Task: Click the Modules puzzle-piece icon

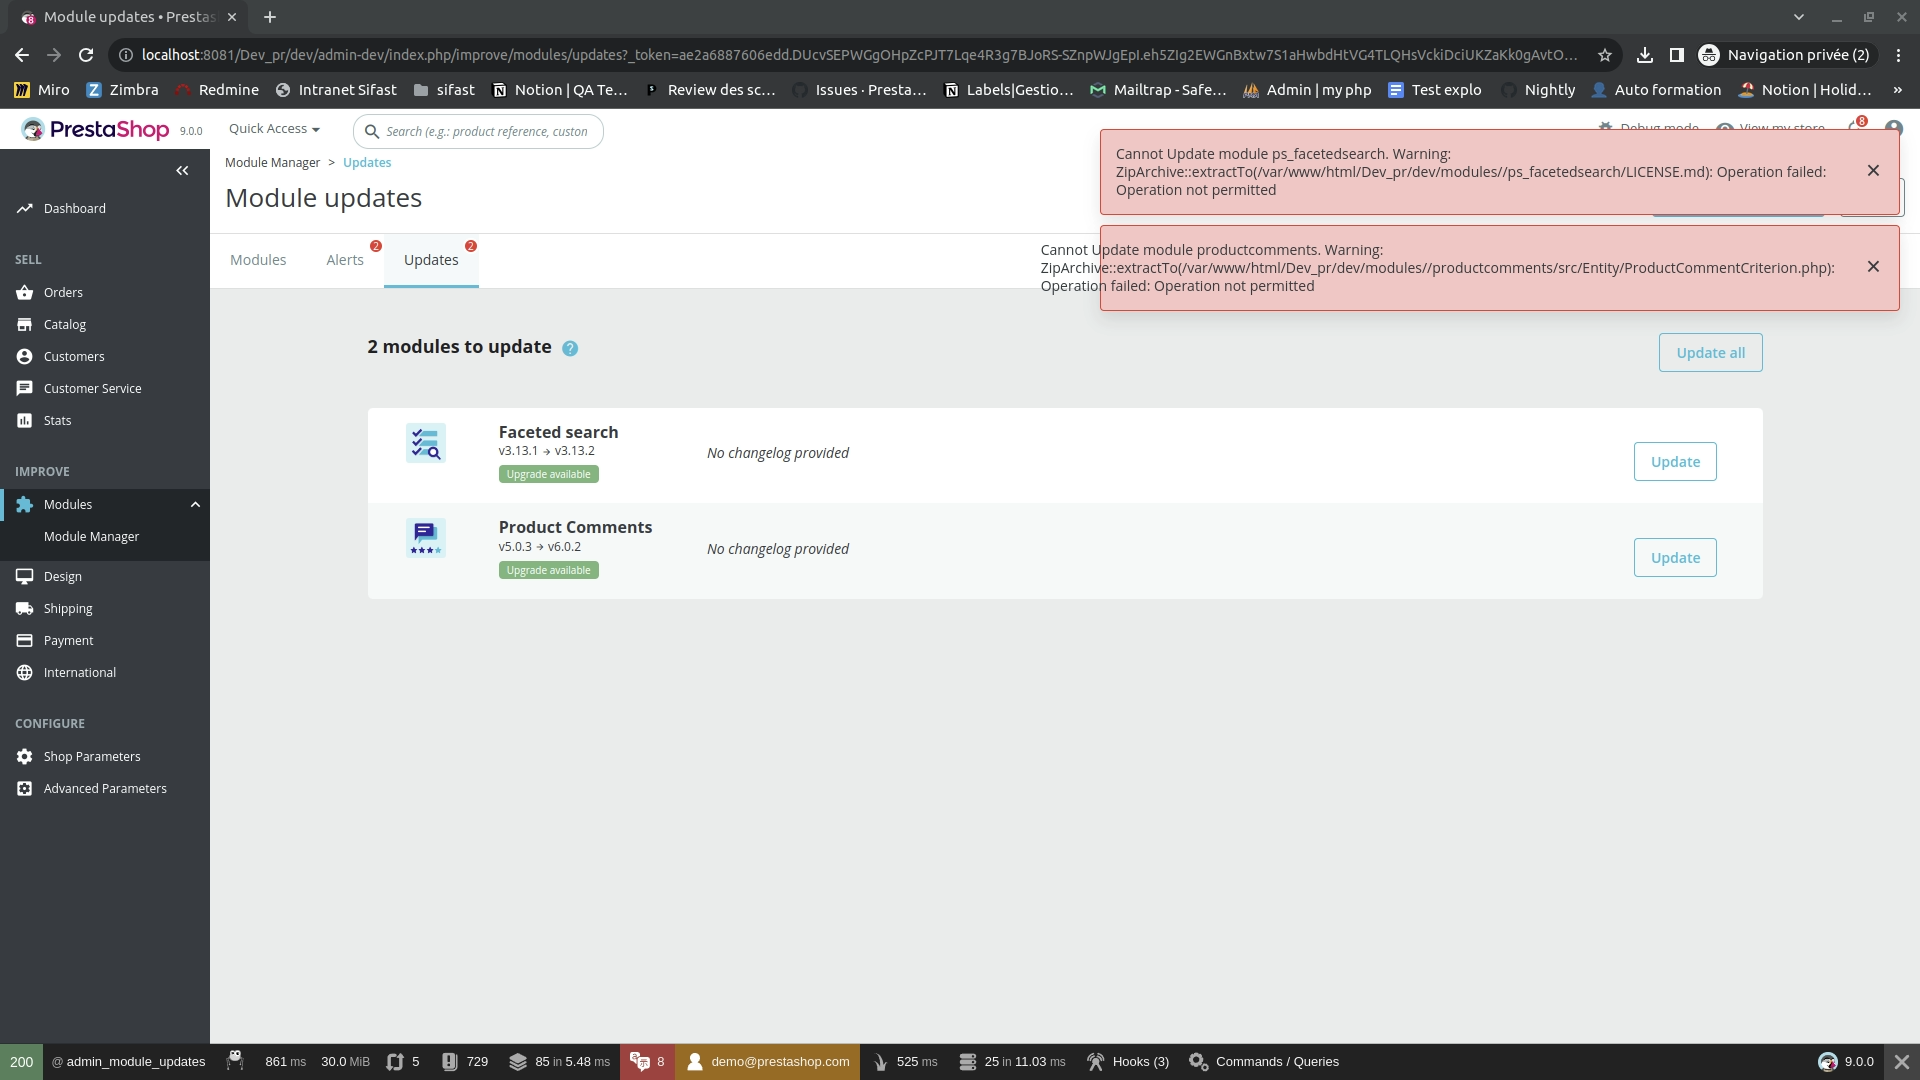Action: (24, 504)
